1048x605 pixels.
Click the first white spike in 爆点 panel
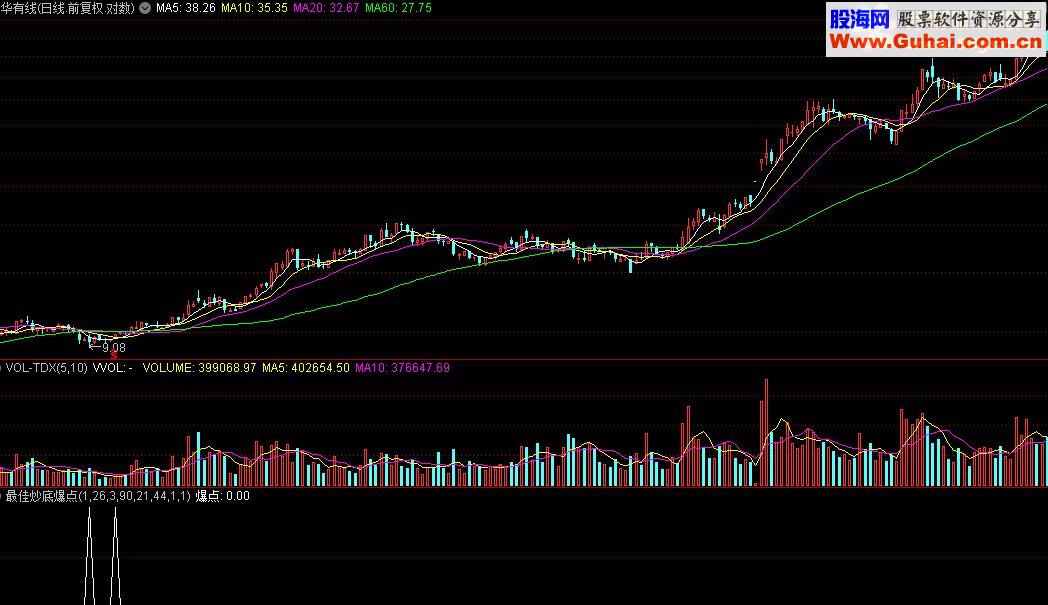click(90, 556)
